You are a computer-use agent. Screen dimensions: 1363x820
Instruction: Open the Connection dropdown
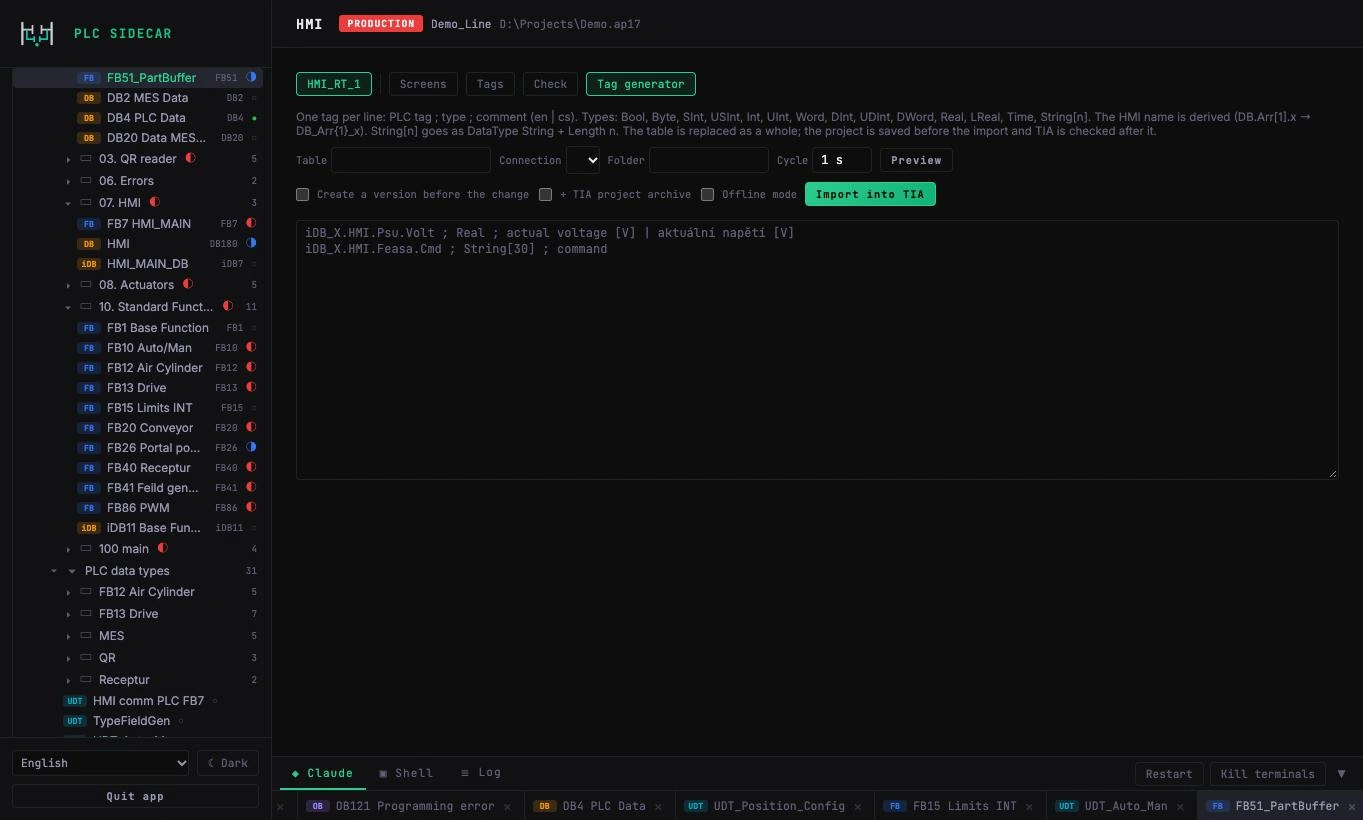583,160
